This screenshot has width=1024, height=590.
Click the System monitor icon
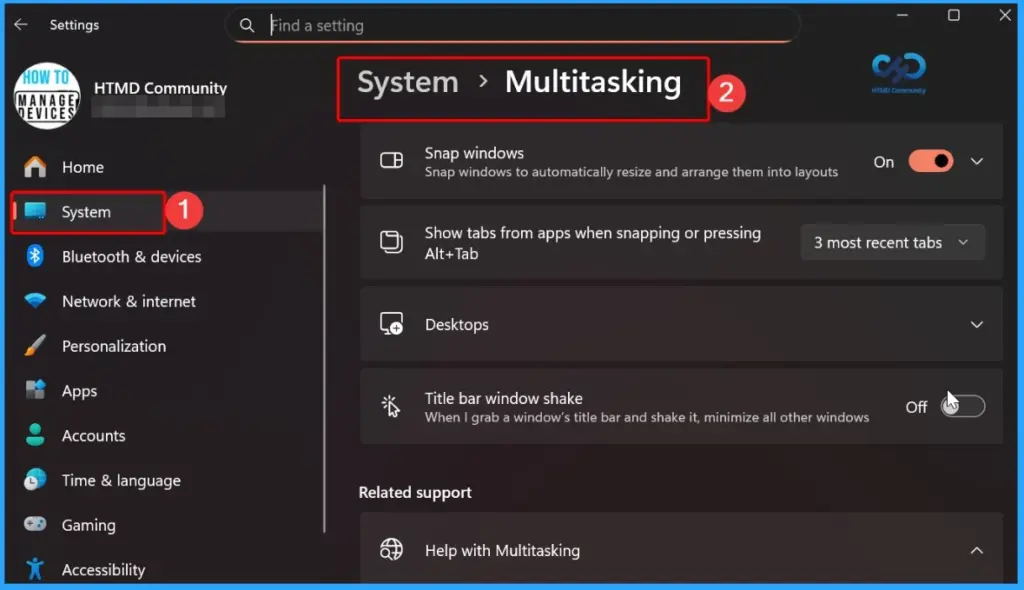tap(35, 211)
